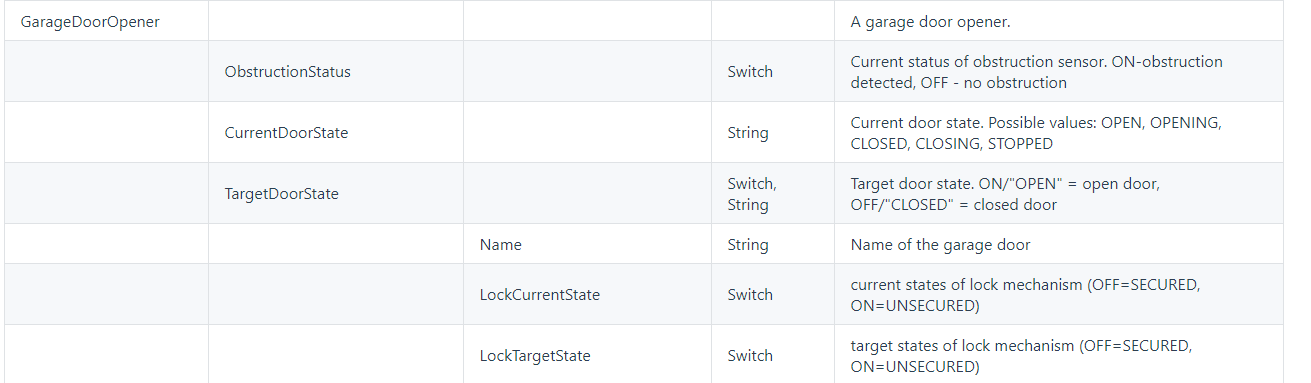
Task: Click the Switch type for LockTargetState
Action: (x=750, y=356)
